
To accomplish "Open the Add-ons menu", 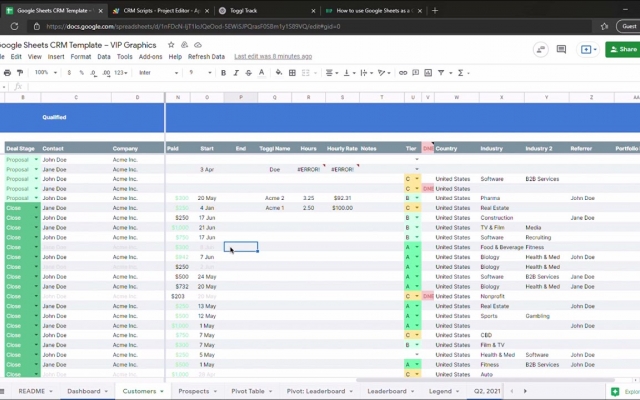I will tap(150, 57).
